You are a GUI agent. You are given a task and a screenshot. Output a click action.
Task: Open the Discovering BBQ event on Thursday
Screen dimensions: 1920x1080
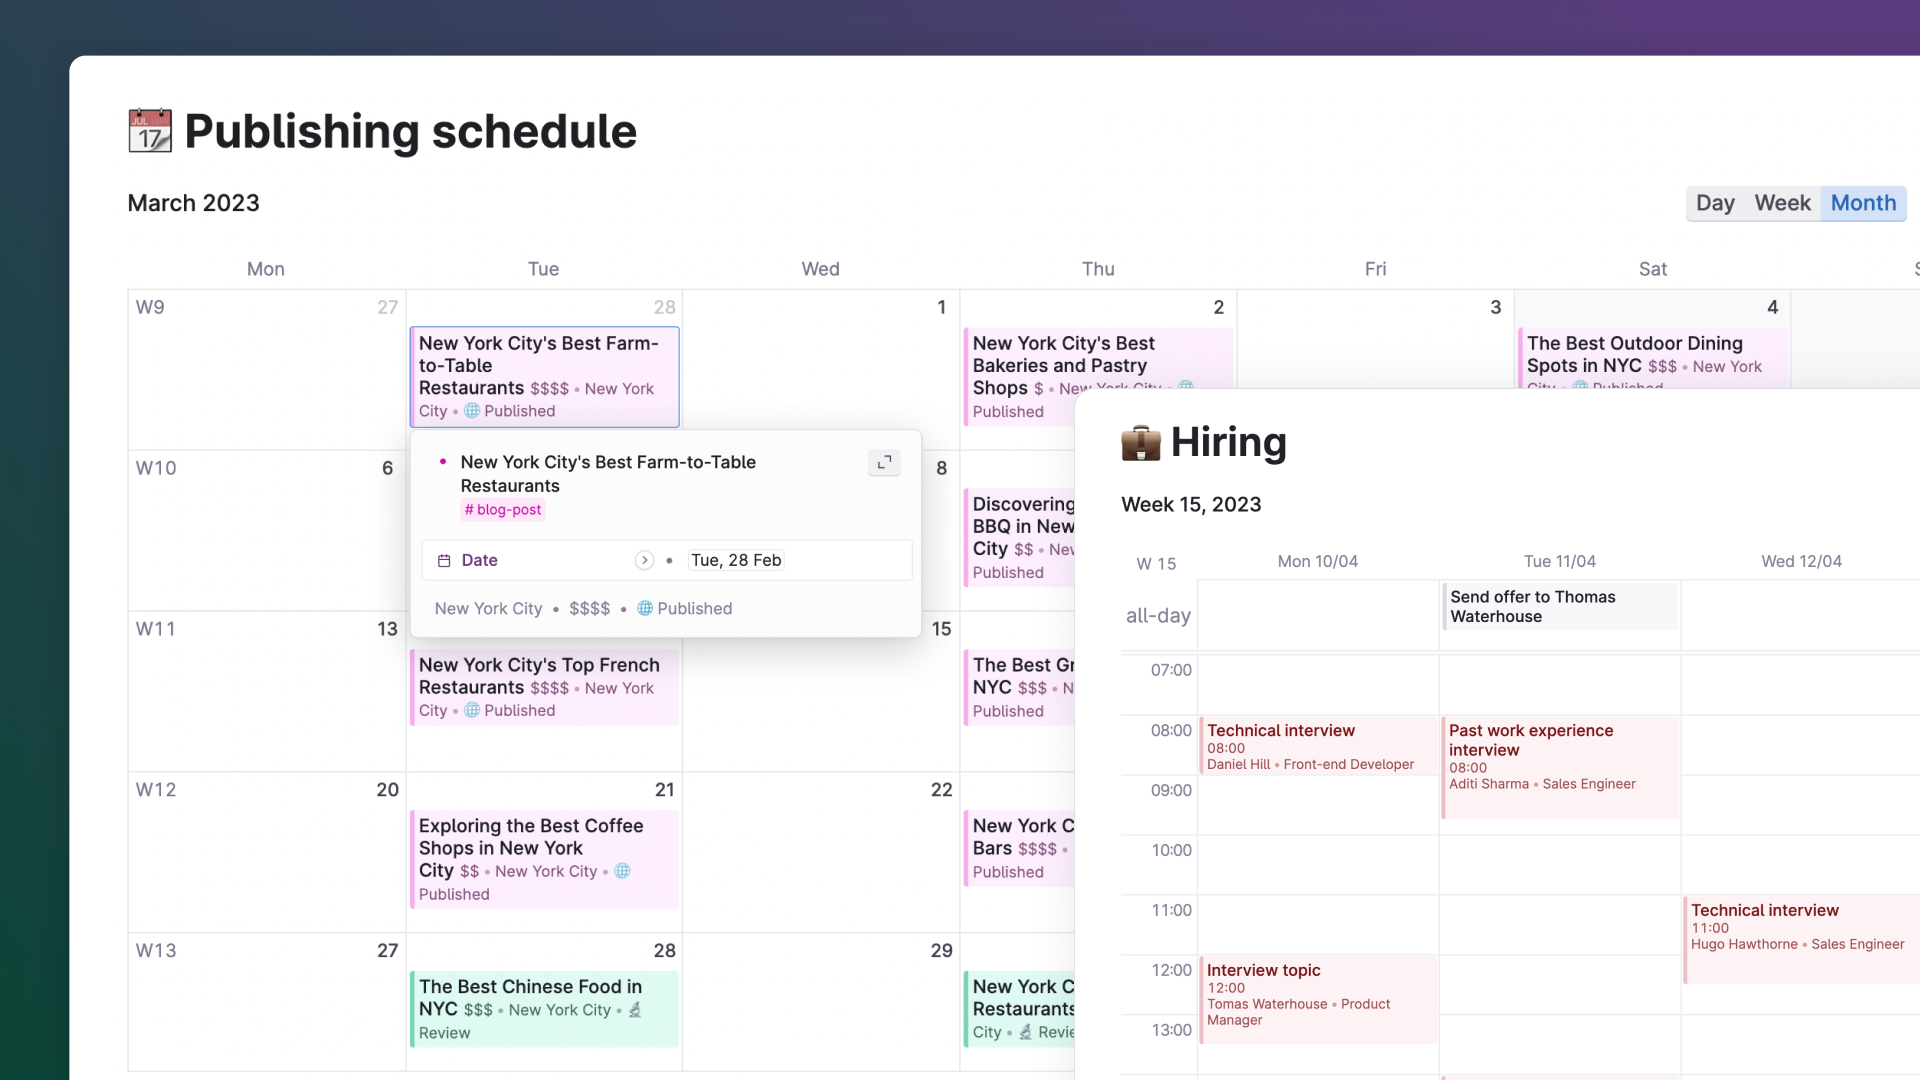coord(1019,537)
